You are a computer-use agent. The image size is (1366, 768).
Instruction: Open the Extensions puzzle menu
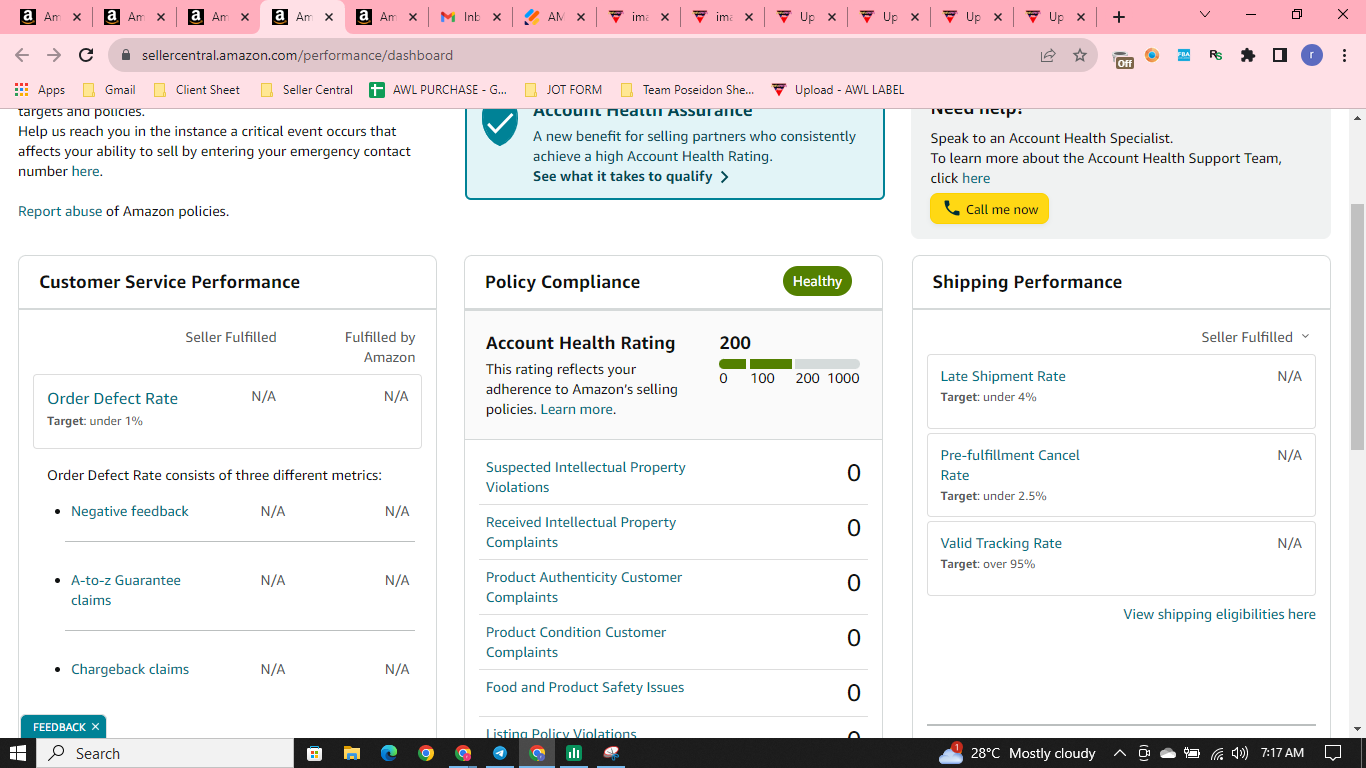1248,56
